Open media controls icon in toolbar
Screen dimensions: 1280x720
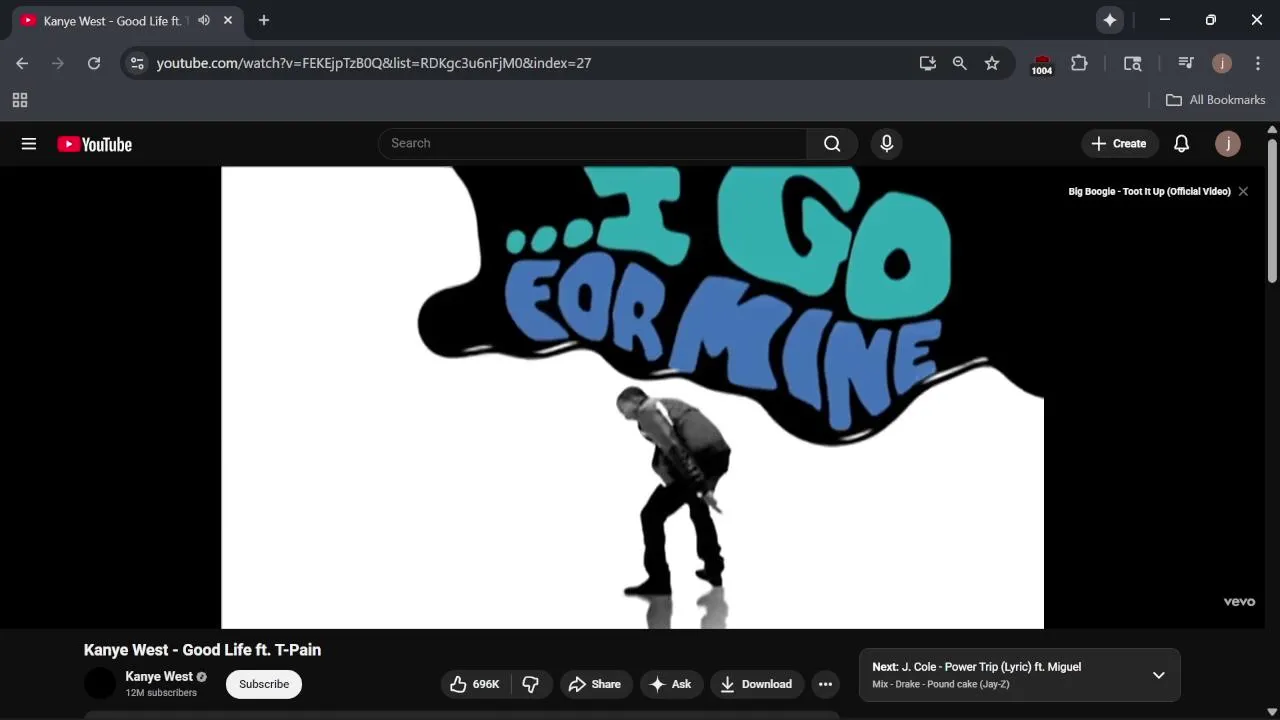pyautogui.click(x=1186, y=63)
